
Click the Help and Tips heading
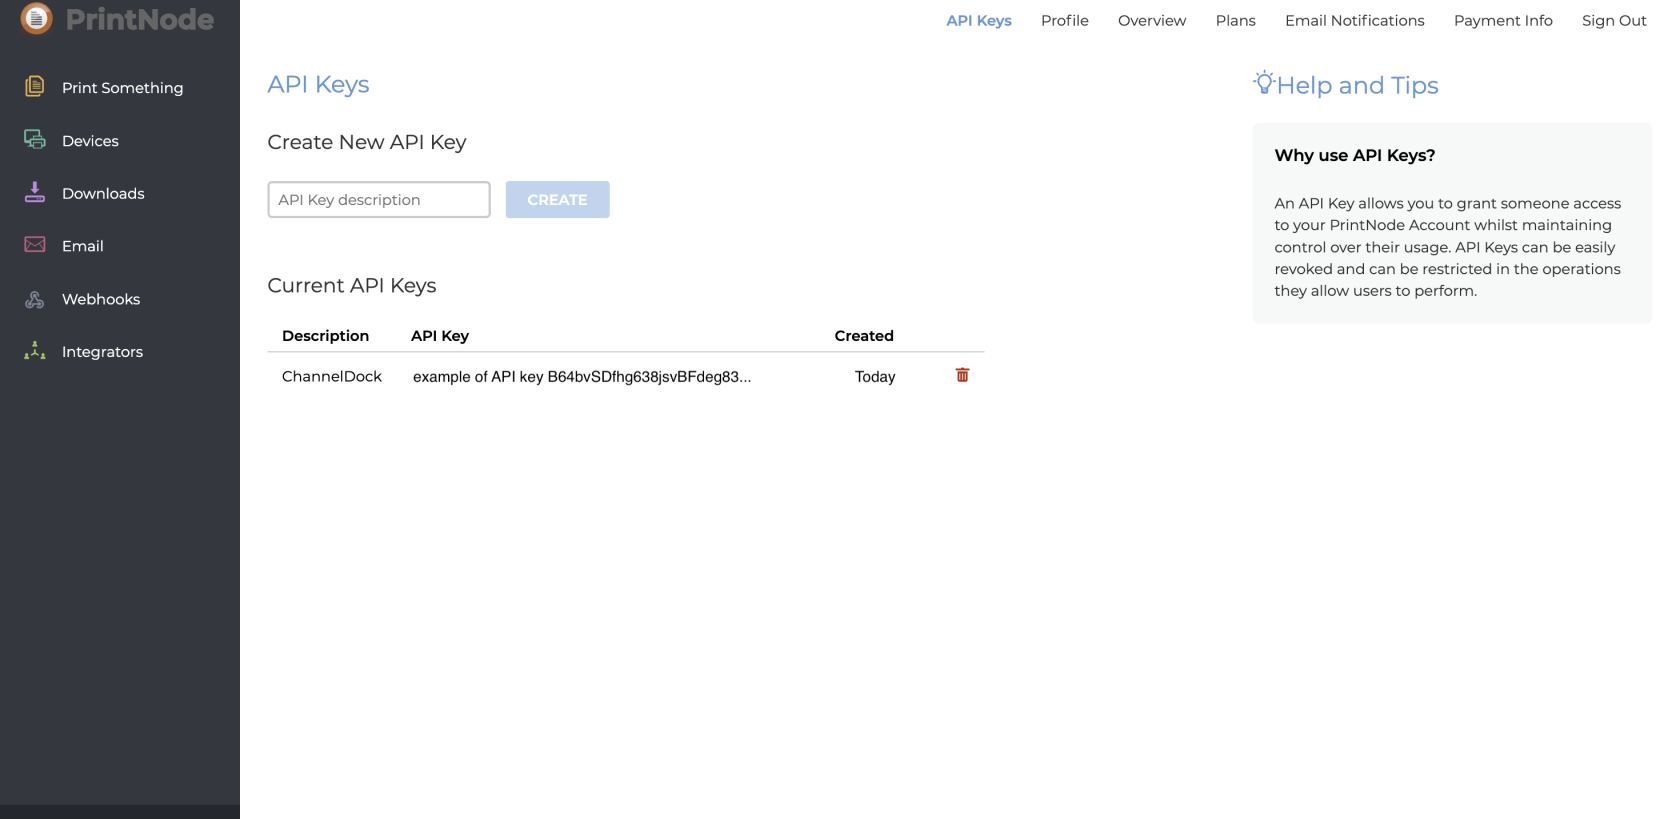point(1357,86)
